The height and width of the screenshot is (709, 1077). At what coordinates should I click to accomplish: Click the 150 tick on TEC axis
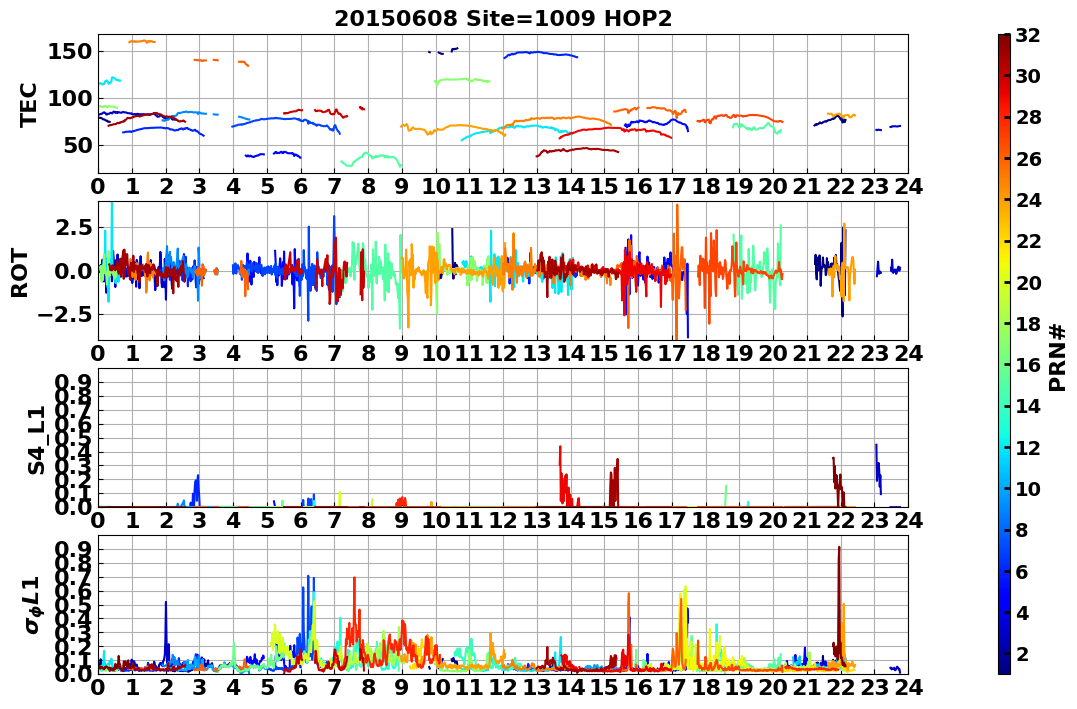pyautogui.click(x=69, y=52)
